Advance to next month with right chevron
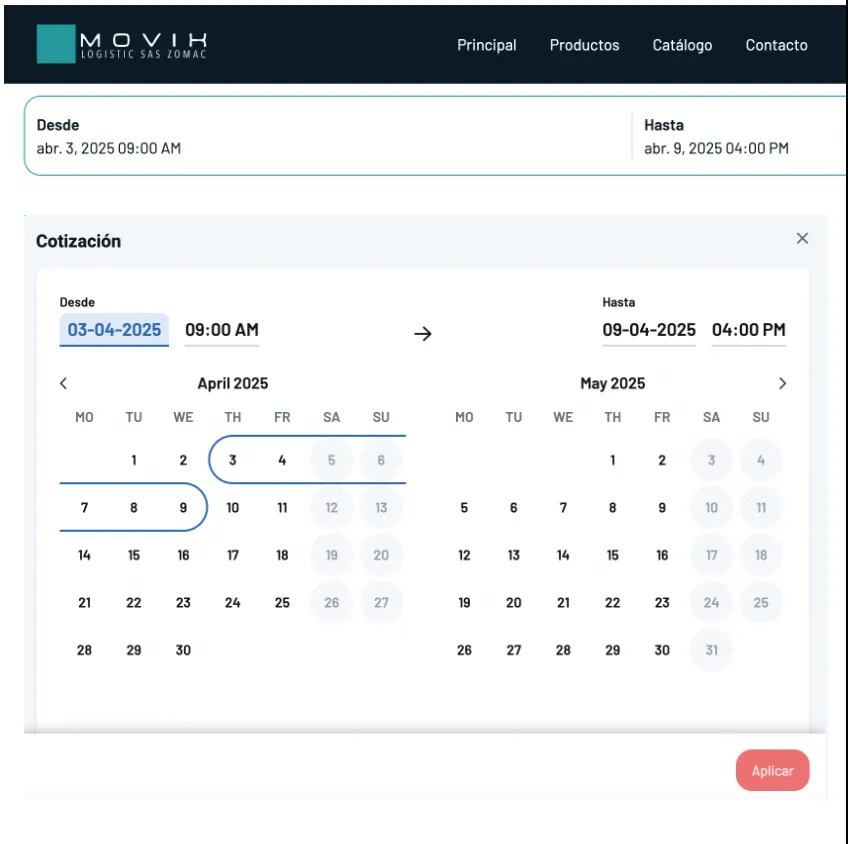 782,384
